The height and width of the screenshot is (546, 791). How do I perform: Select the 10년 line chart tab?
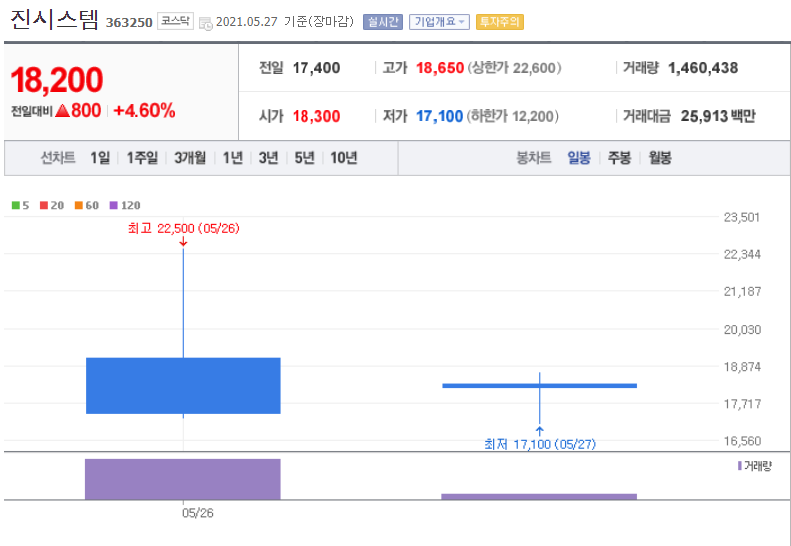click(x=344, y=158)
